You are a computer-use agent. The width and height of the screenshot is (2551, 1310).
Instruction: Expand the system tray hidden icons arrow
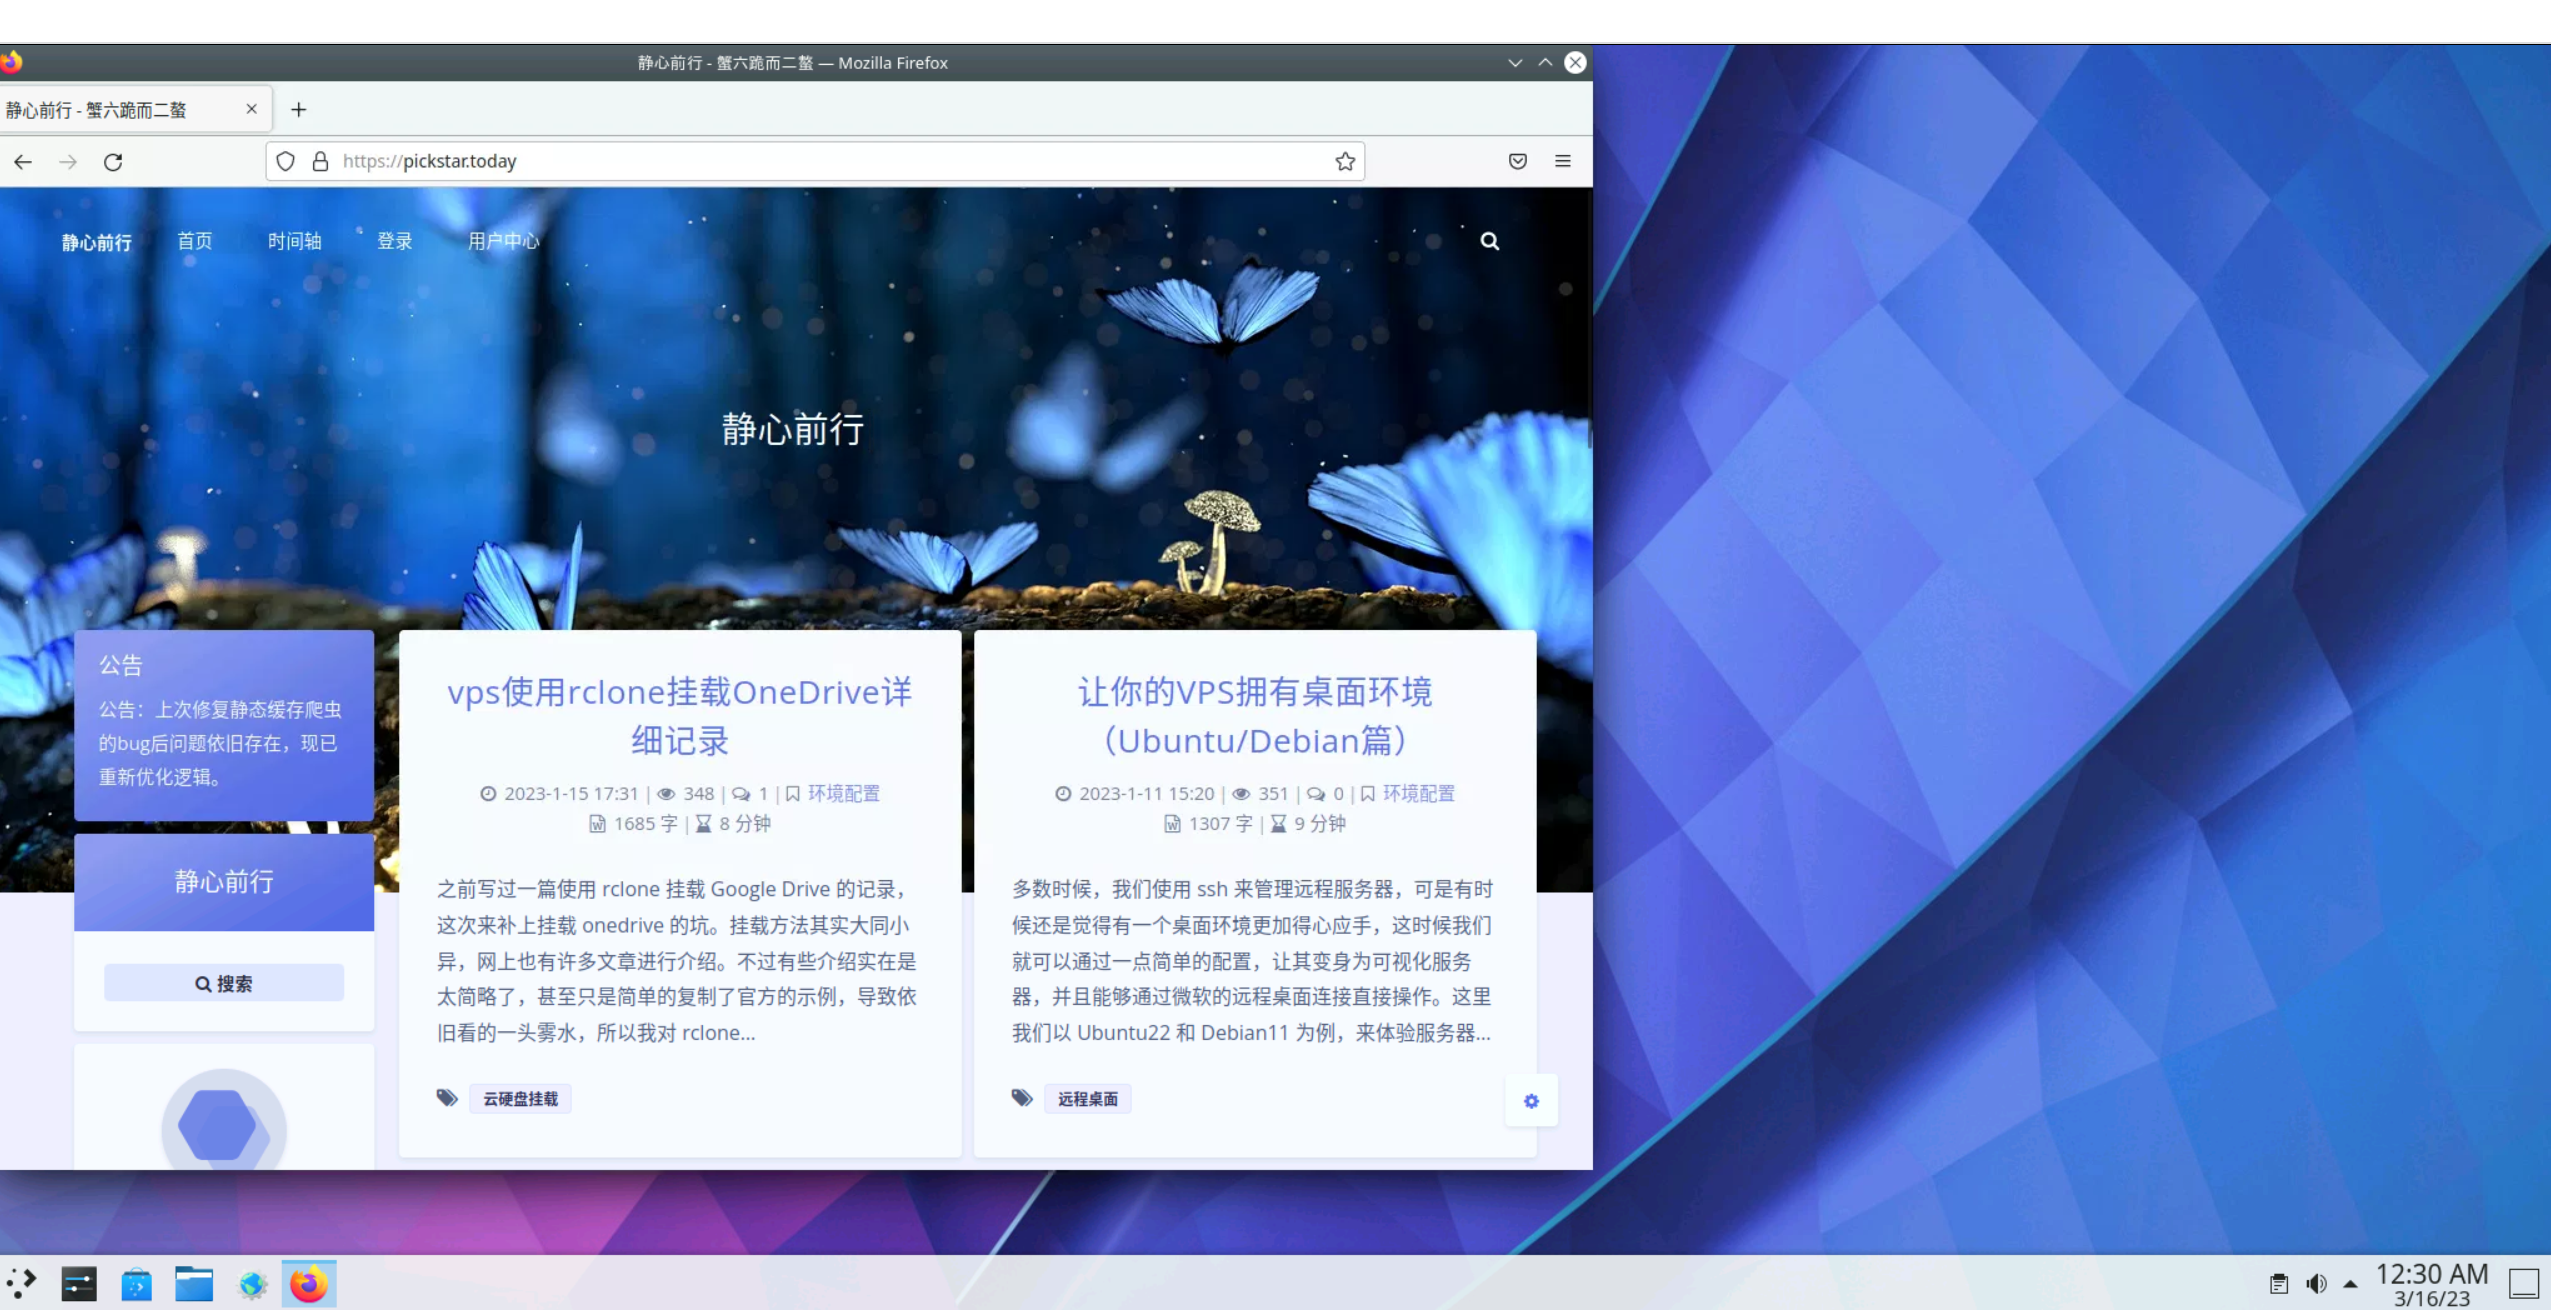click(x=2350, y=1284)
